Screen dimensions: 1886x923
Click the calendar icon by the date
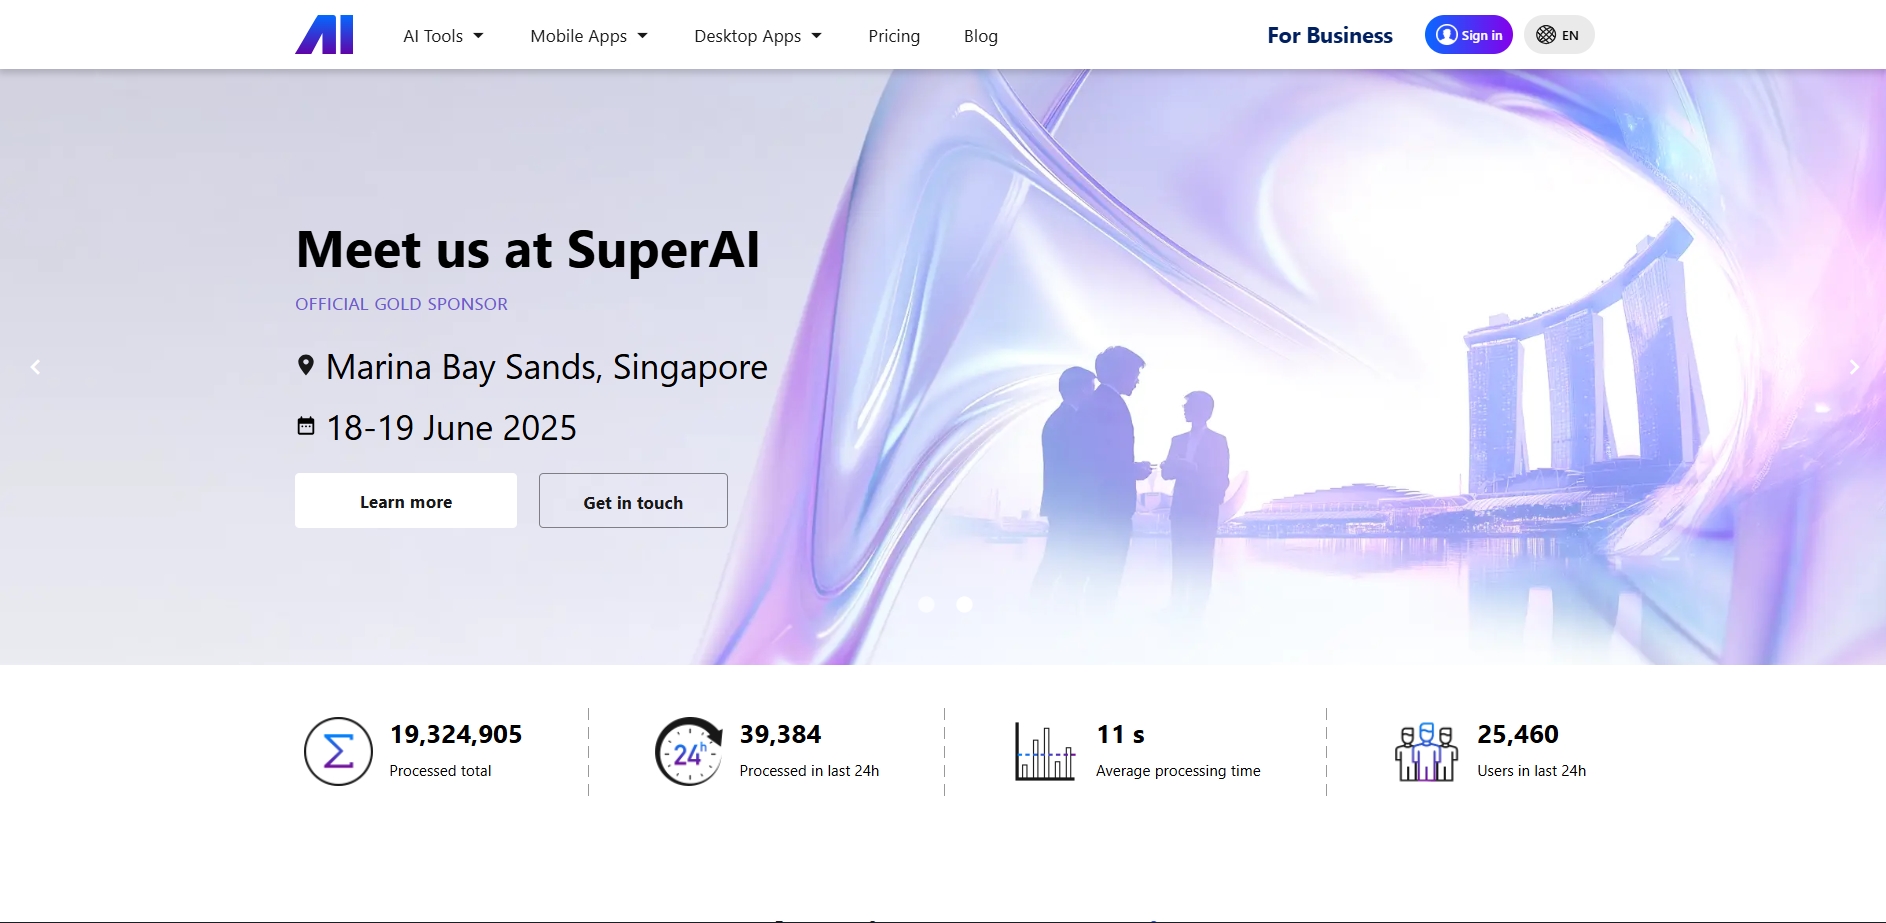coord(306,427)
